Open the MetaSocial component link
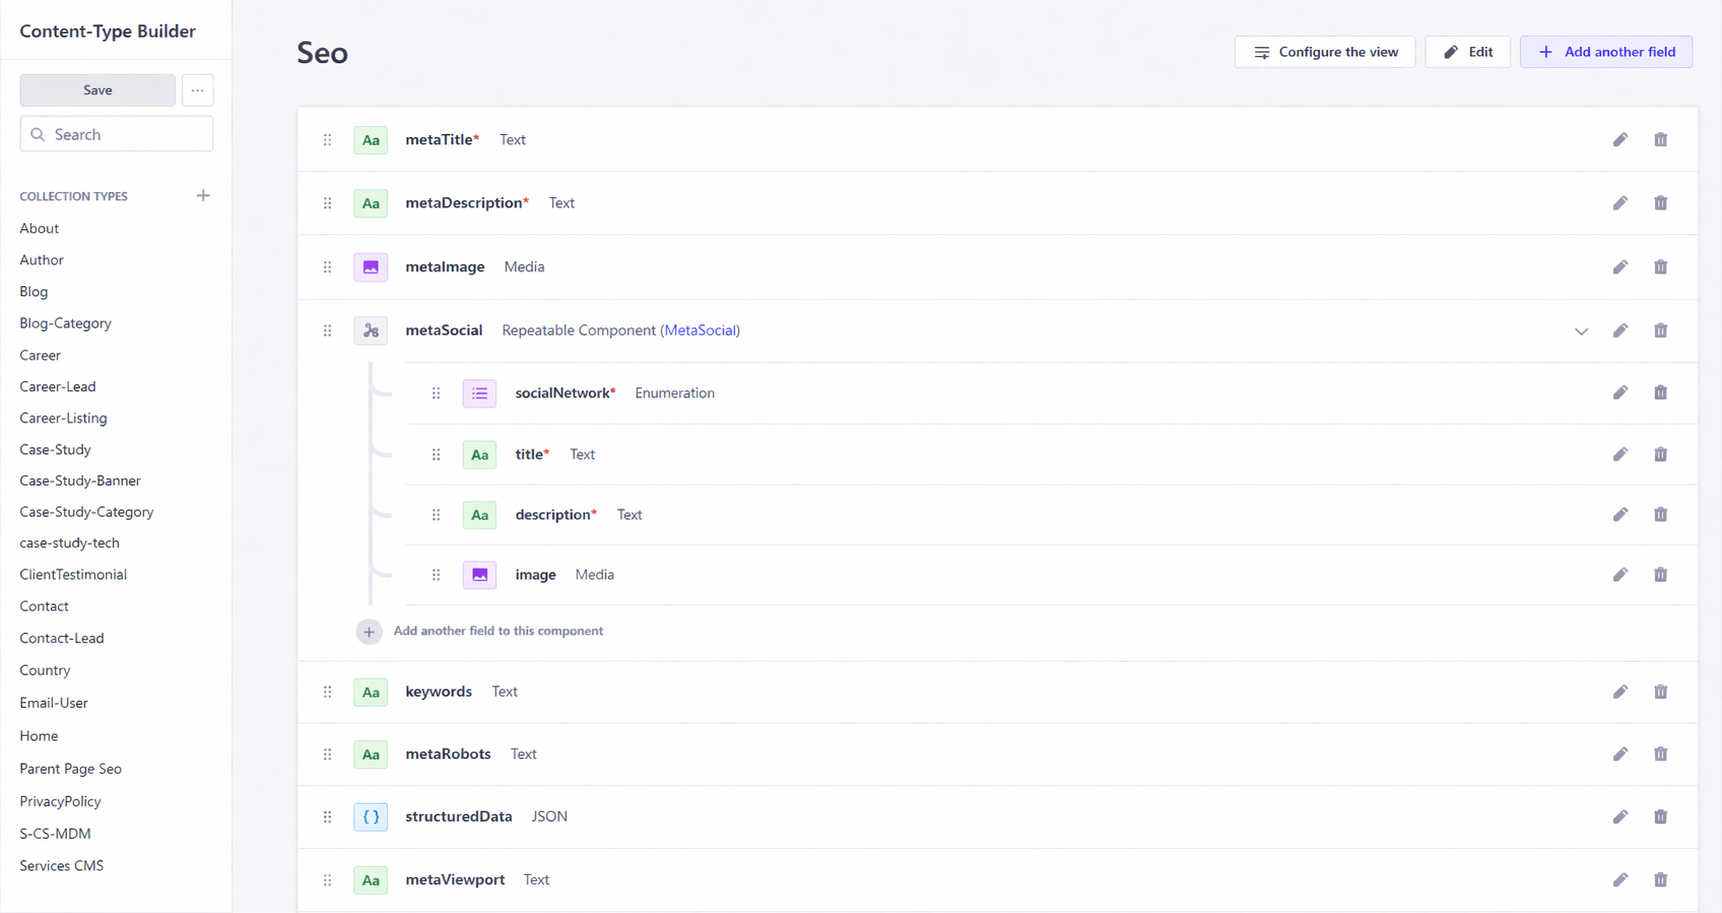The width and height of the screenshot is (1722, 913). click(700, 330)
